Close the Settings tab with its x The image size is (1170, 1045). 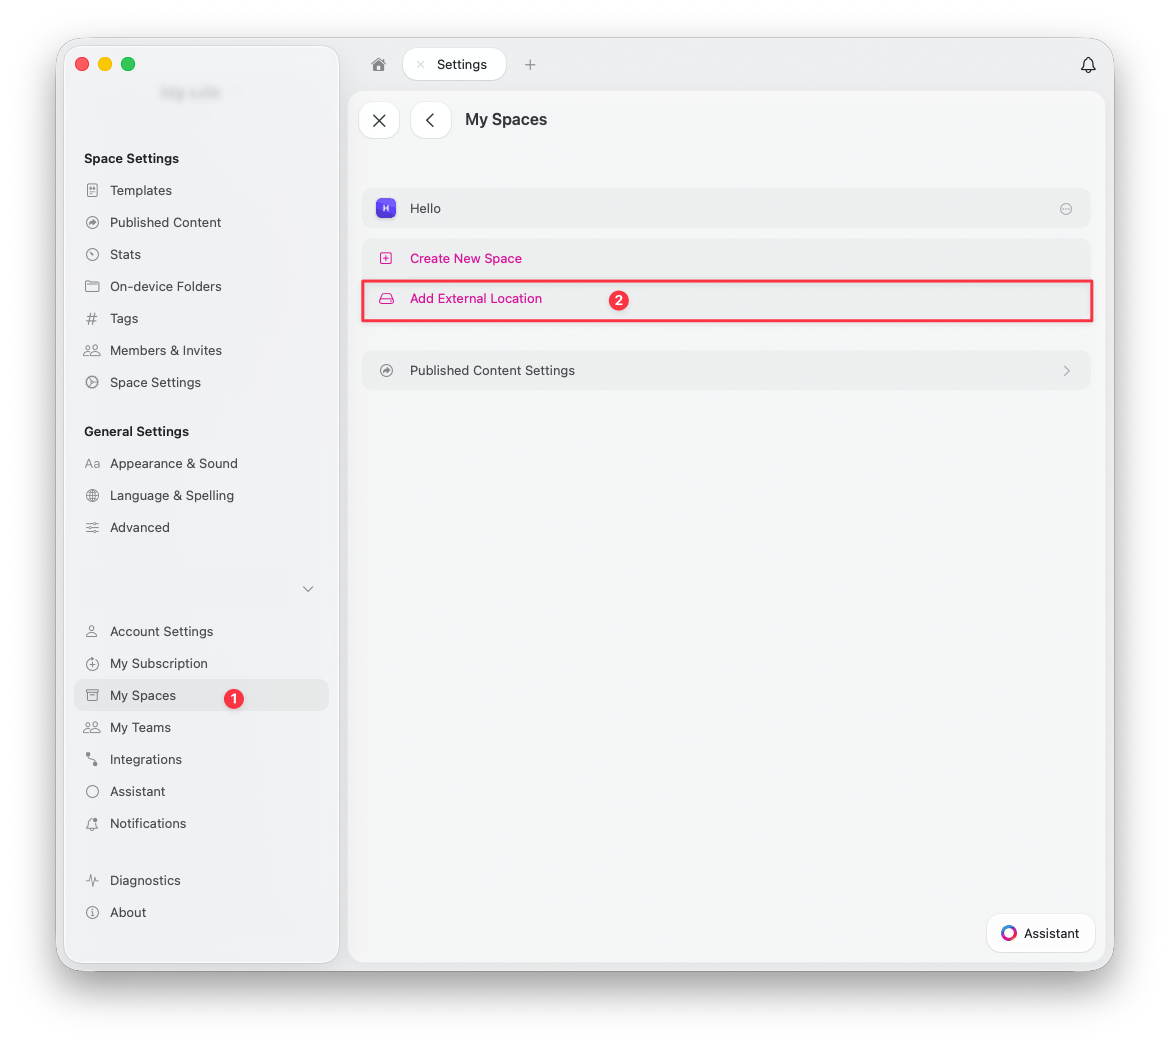pos(421,65)
